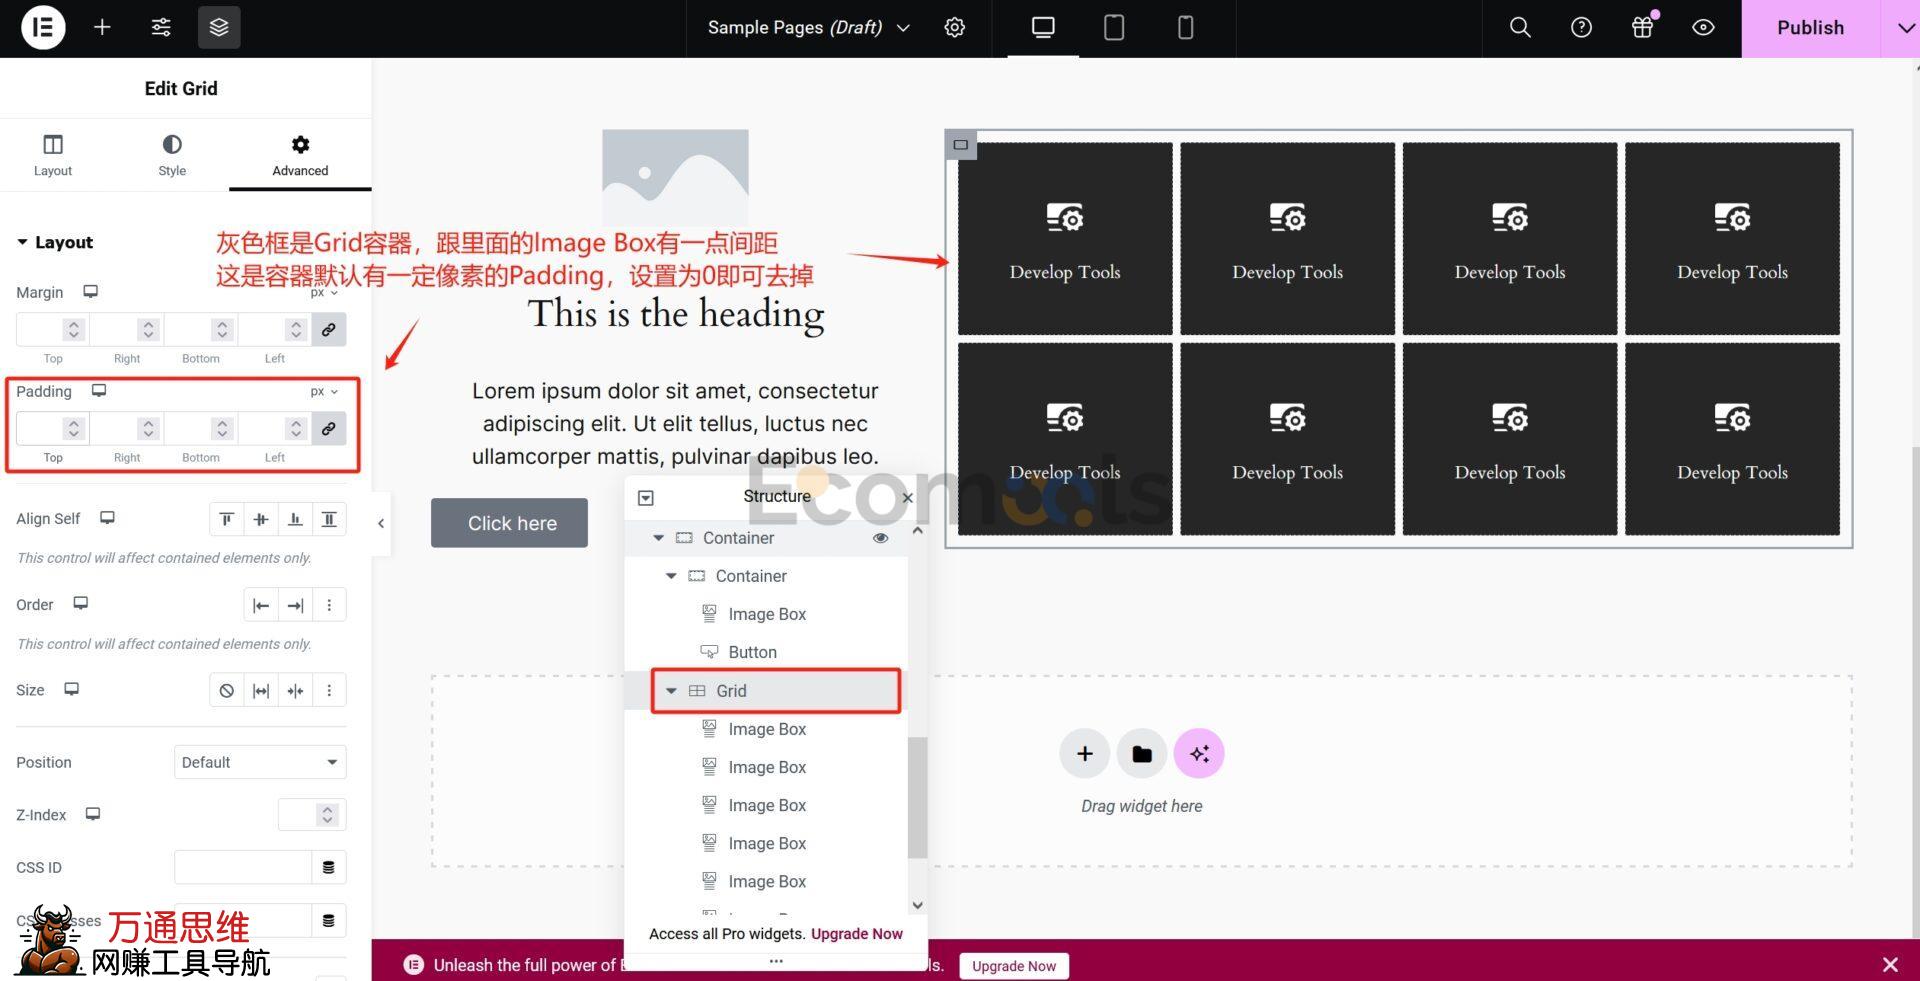Click the Padding Top input field
Screen dimensions: 1920x981
[x=40, y=429]
